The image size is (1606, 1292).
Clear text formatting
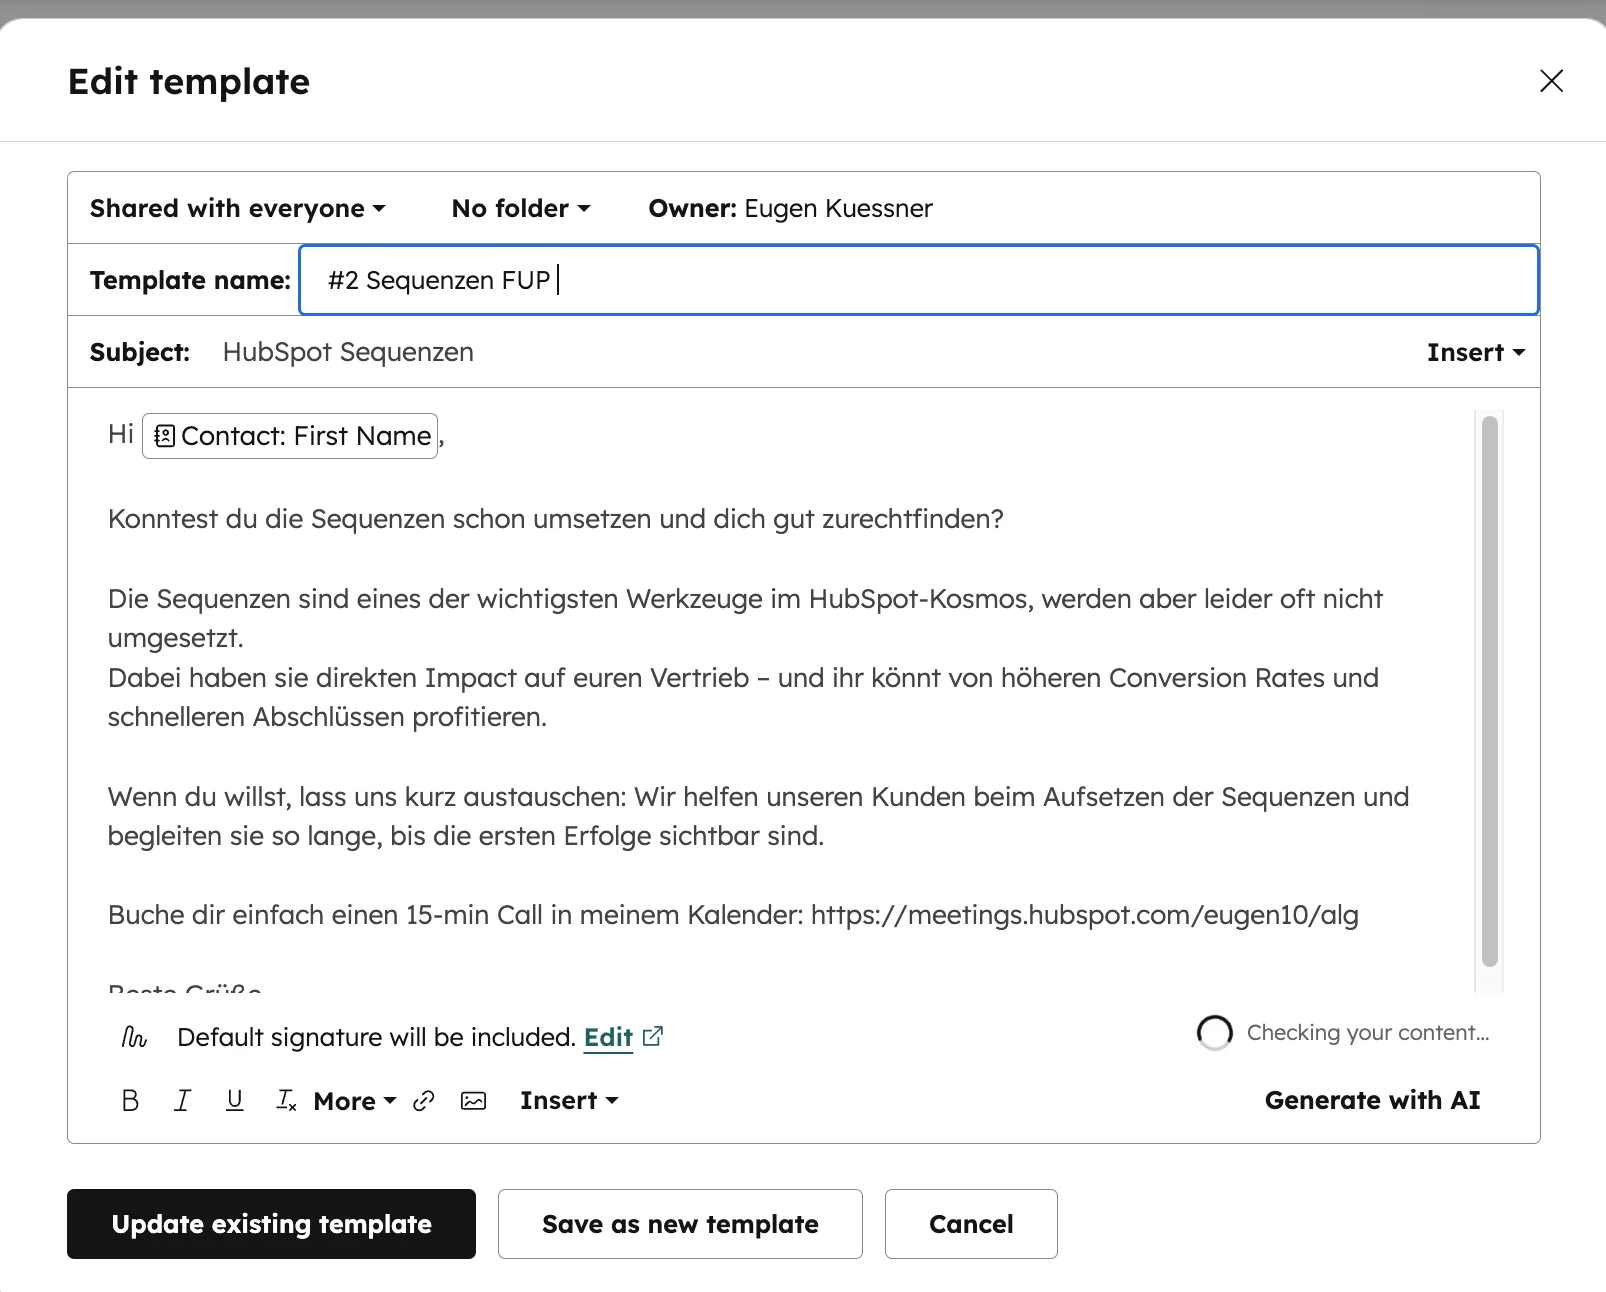(286, 1100)
